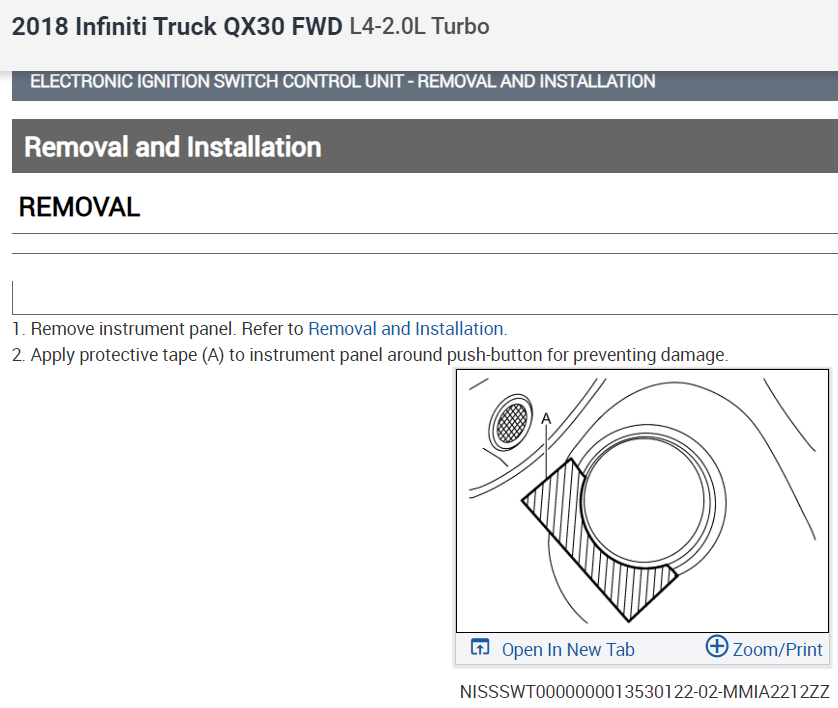Select the Electronic Ignition Switch Control Unit header bar

[343, 82]
